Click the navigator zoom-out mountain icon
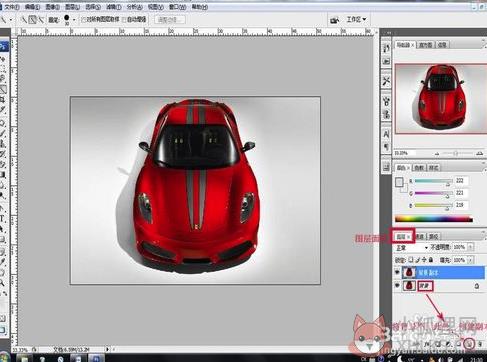 pos(437,153)
